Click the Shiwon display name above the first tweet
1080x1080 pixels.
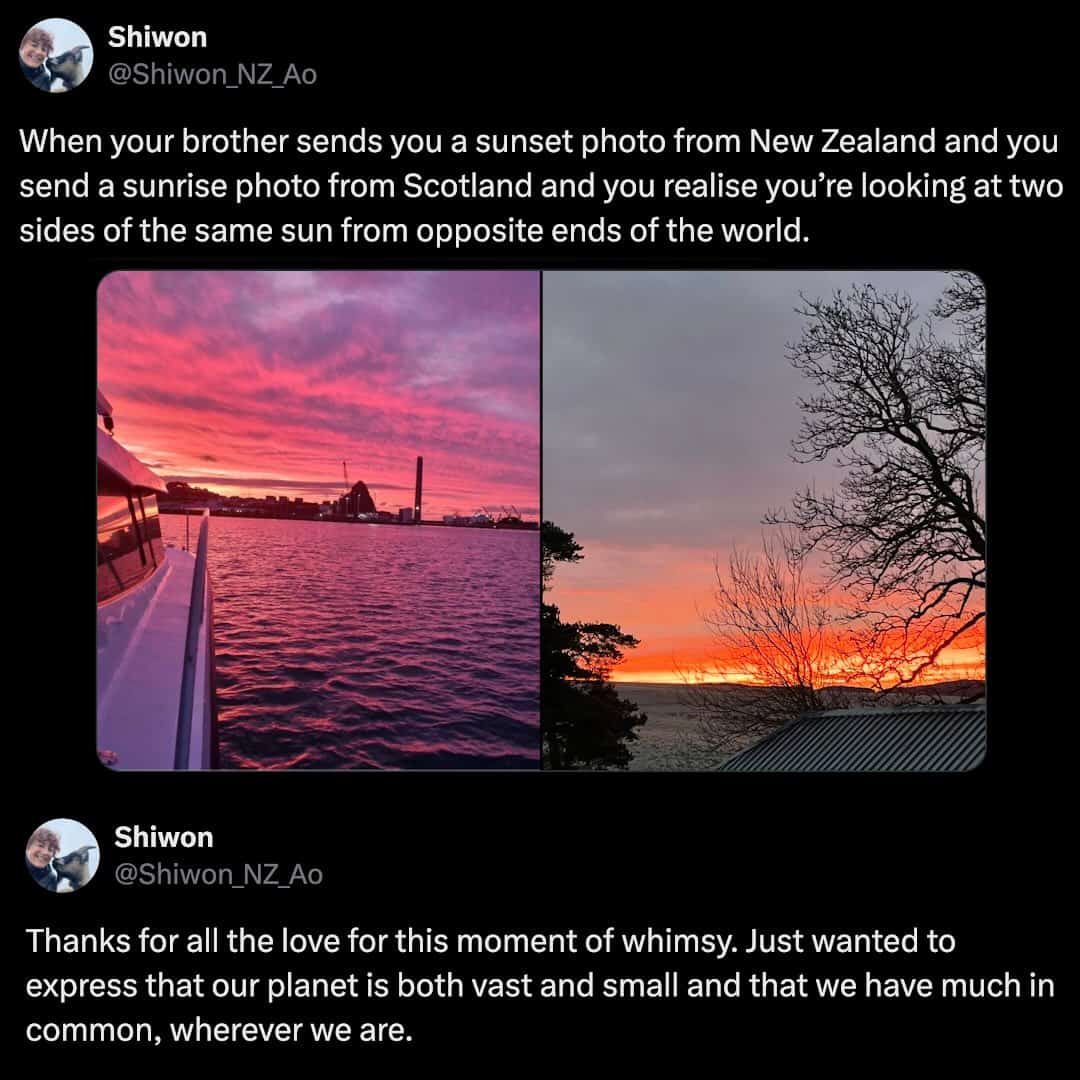pyautogui.click(x=157, y=37)
